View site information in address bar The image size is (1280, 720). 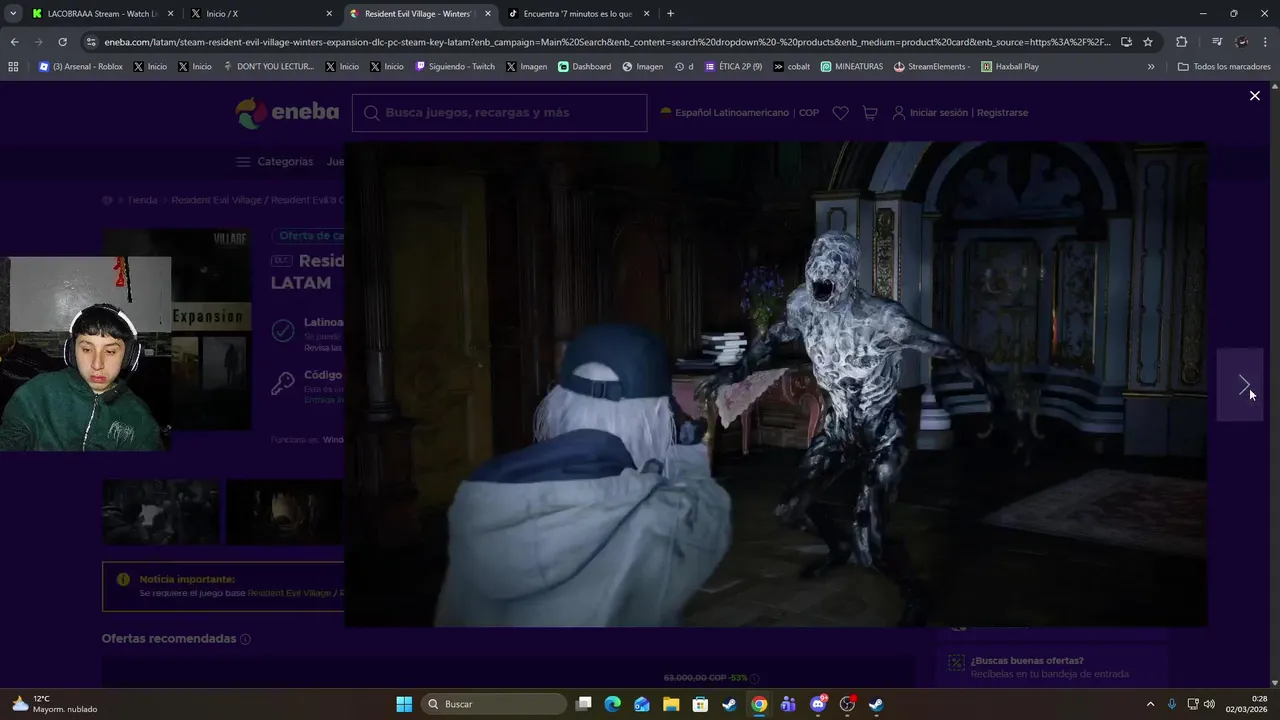pyautogui.click(x=91, y=42)
